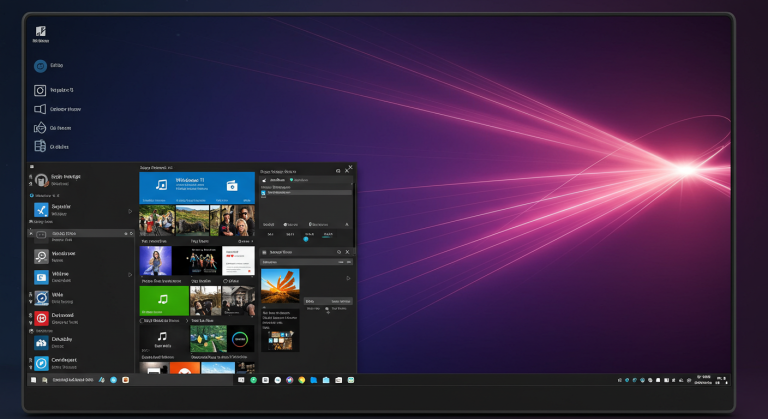Open the green music note tile
The height and width of the screenshot is (419, 768).
164,300
